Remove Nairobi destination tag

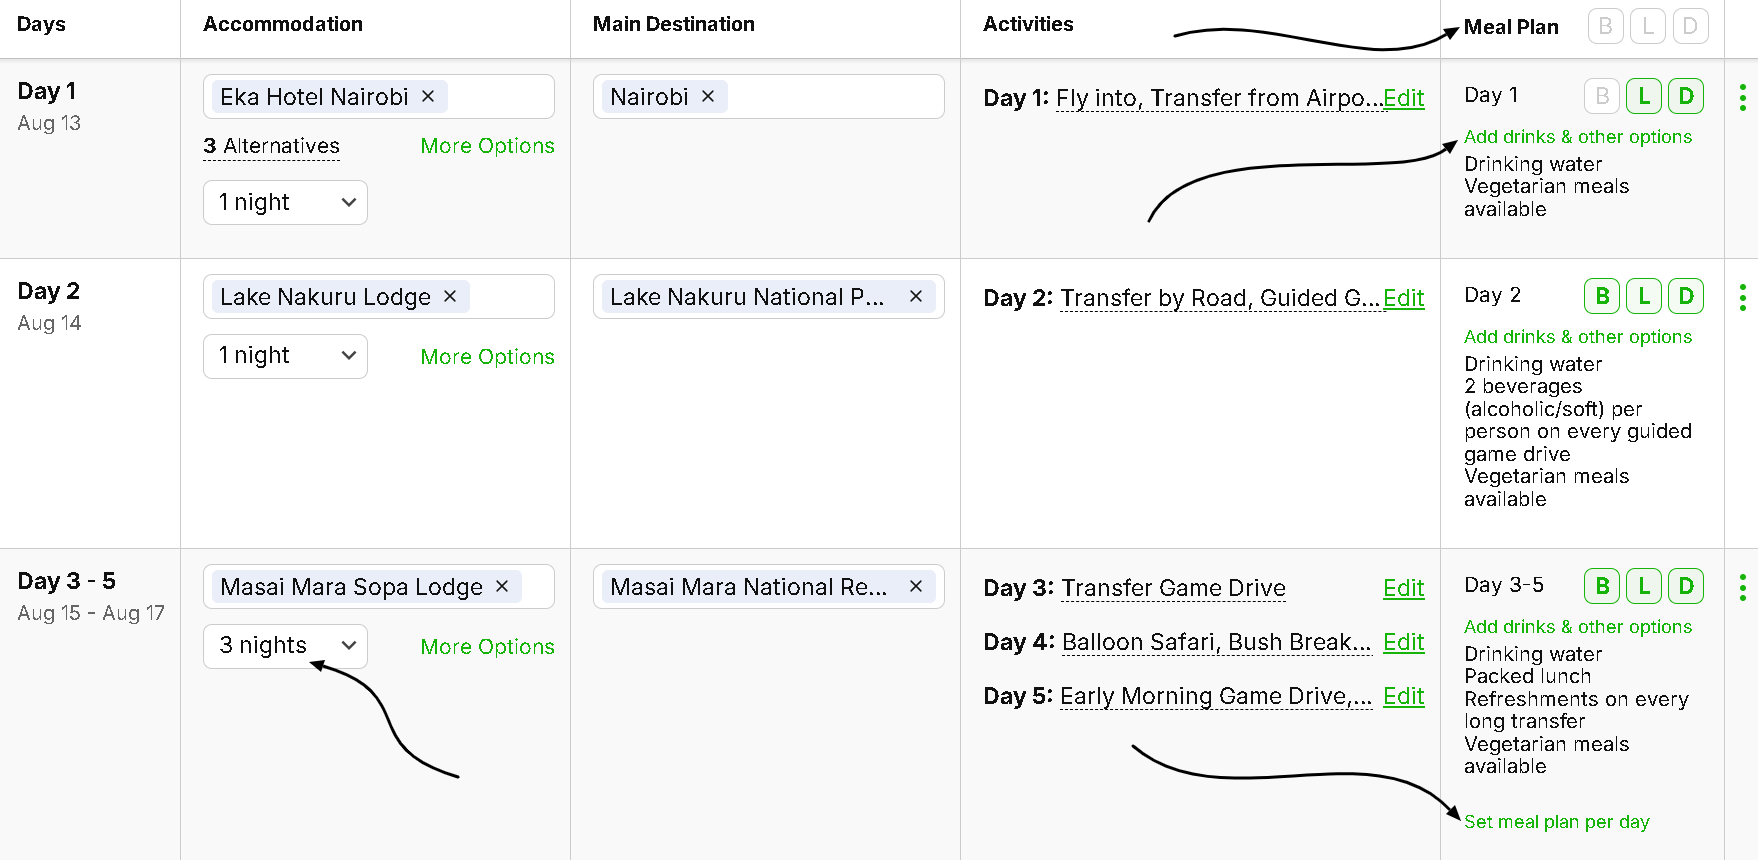coord(708,96)
